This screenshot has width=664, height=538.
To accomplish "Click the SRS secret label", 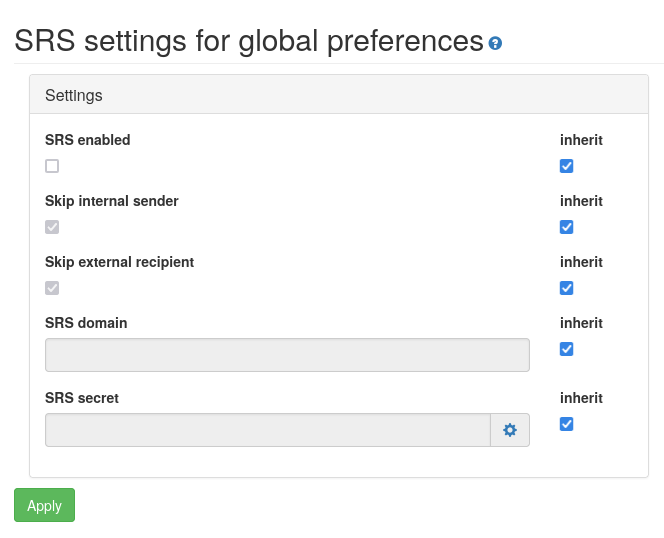I will point(82,398).
